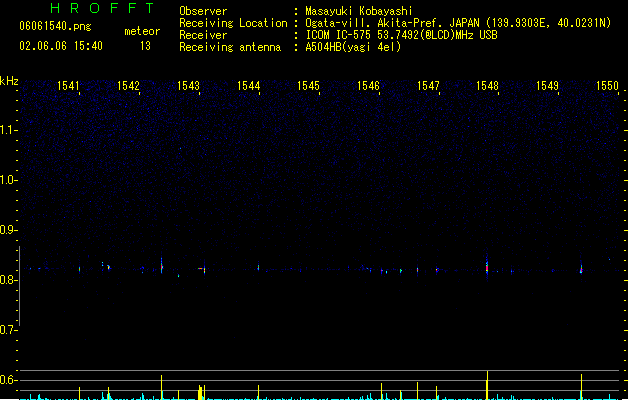
Task: Click the 1544 time marker
Action: (248, 86)
